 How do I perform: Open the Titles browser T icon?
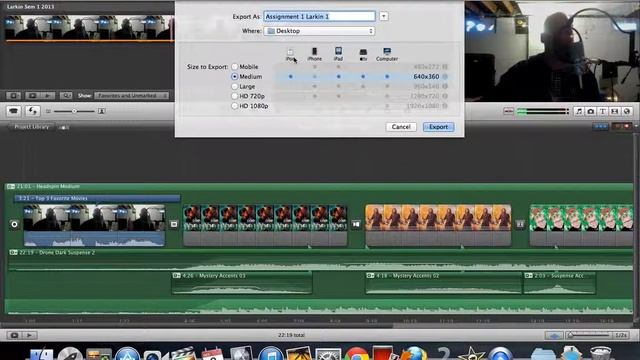(602, 111)
